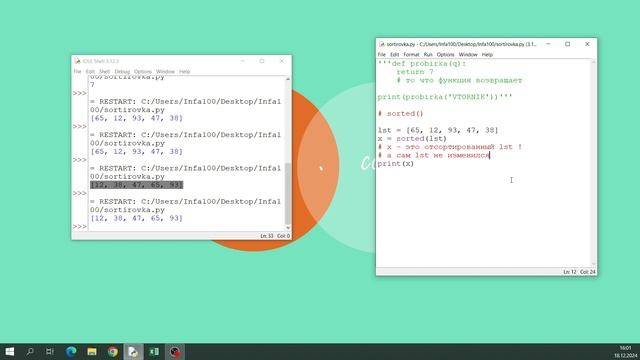Click editor scrollbar down arrow
The width and height of the screenshot is (640, 360).
click(x=593, y=264)
